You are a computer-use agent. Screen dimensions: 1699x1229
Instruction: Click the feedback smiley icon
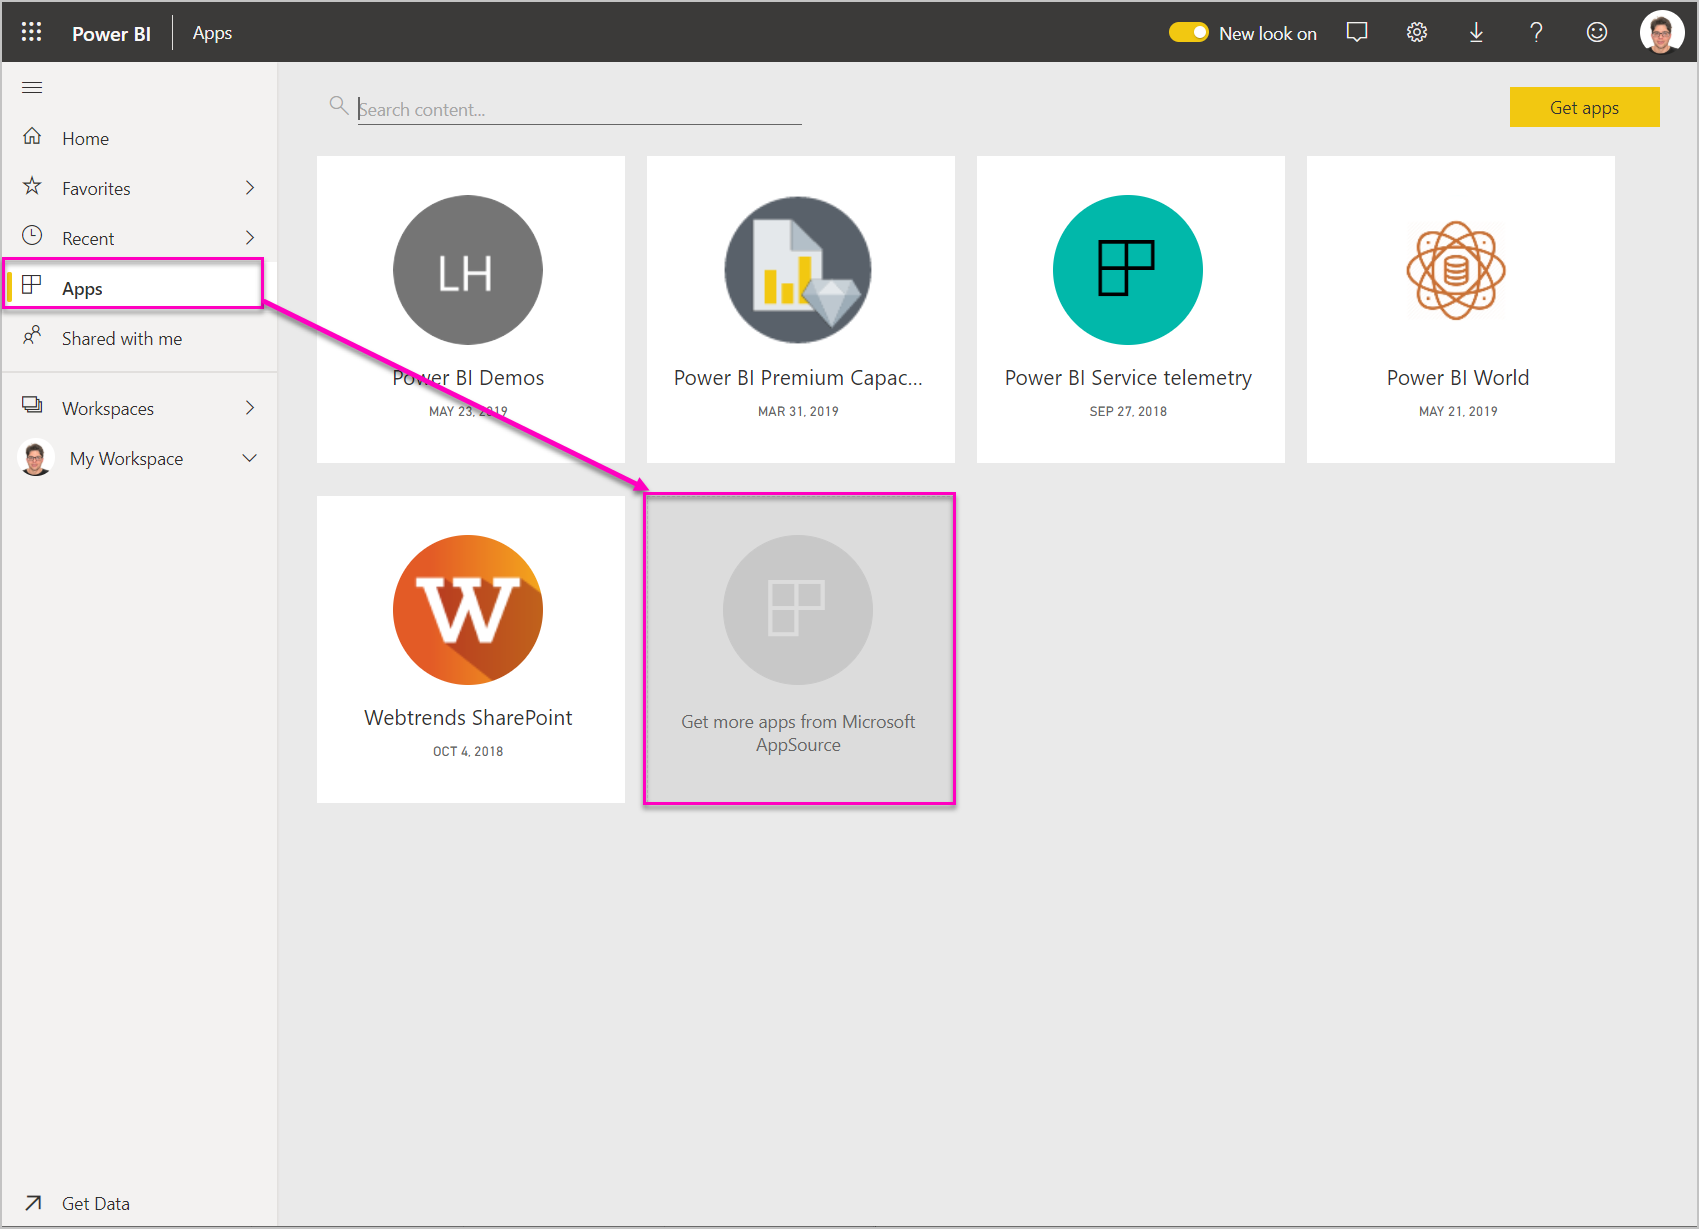pos(1597,32)
